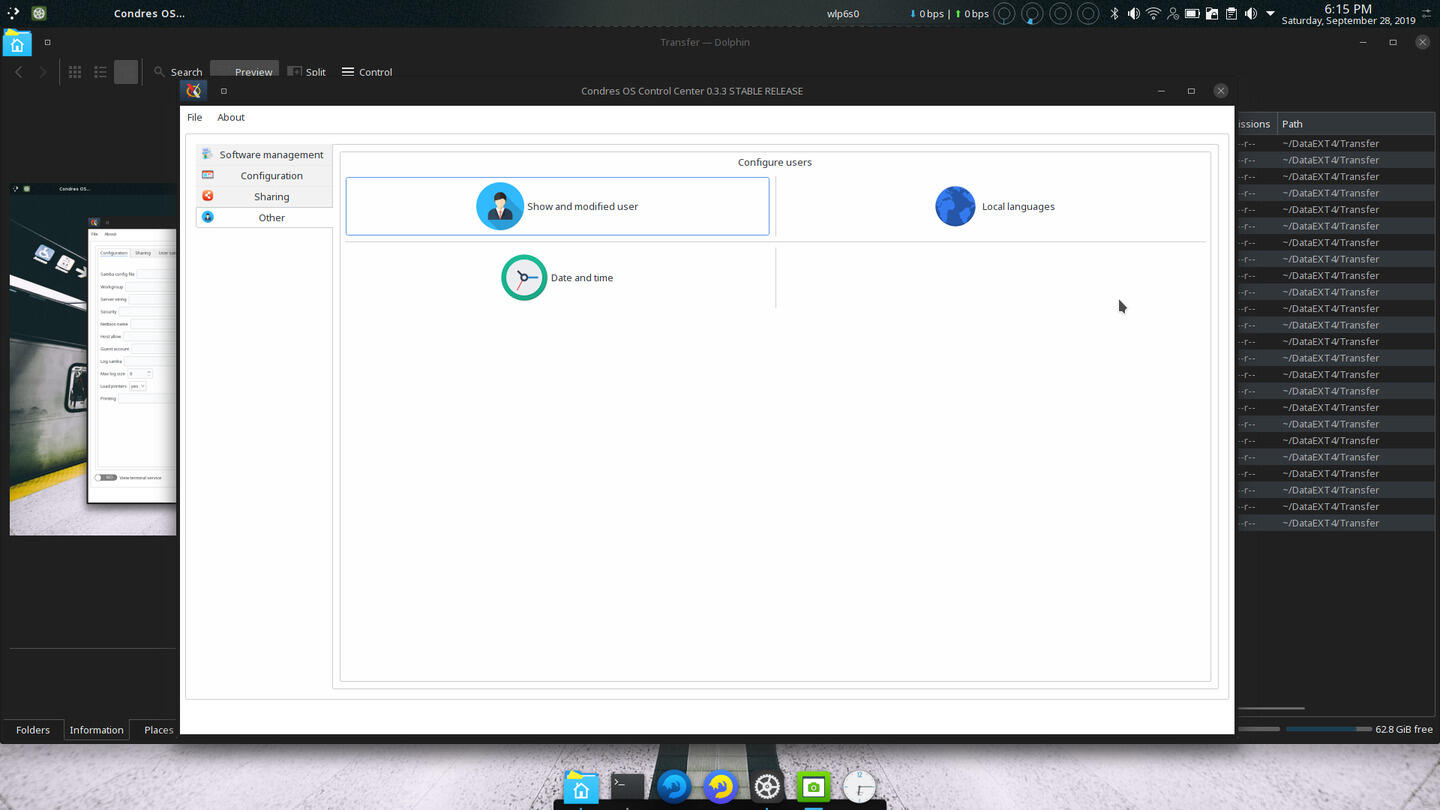Viewport: 1440px width, 810px height.
Task: Click the user-remove tray icon
Action: tap(1173, 14)
